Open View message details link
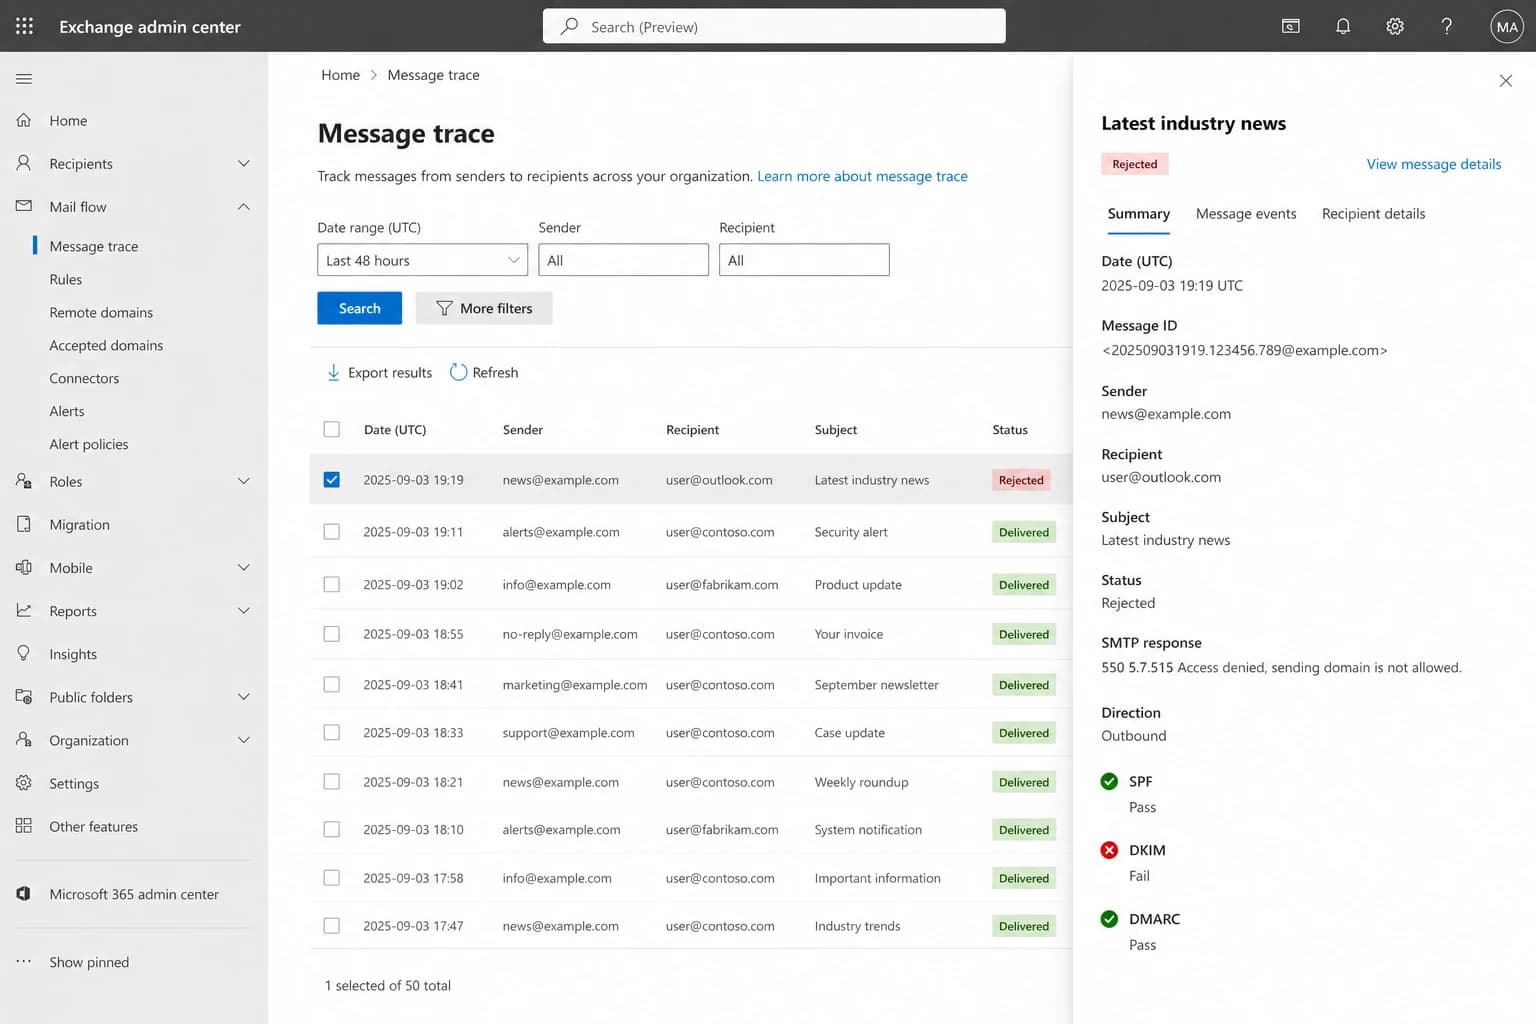 [x=1433, y=164]
